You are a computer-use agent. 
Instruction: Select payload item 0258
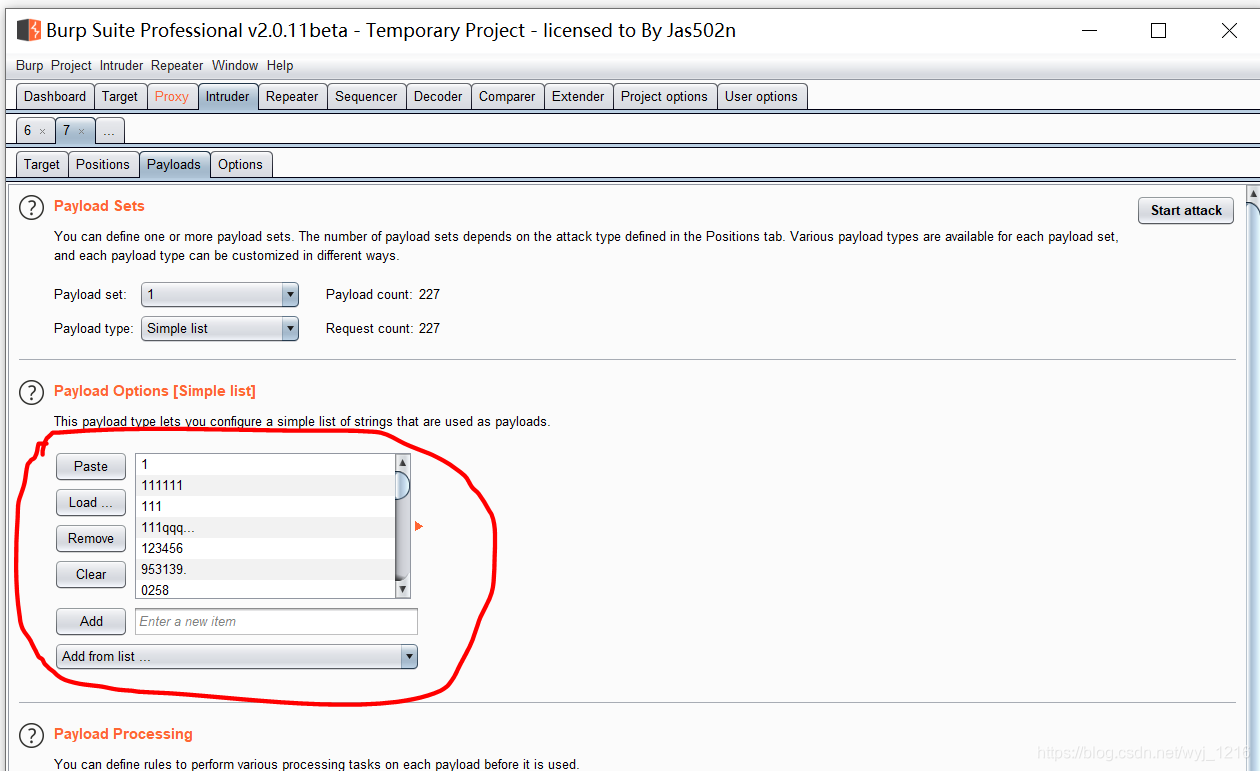tap(266, 589)
